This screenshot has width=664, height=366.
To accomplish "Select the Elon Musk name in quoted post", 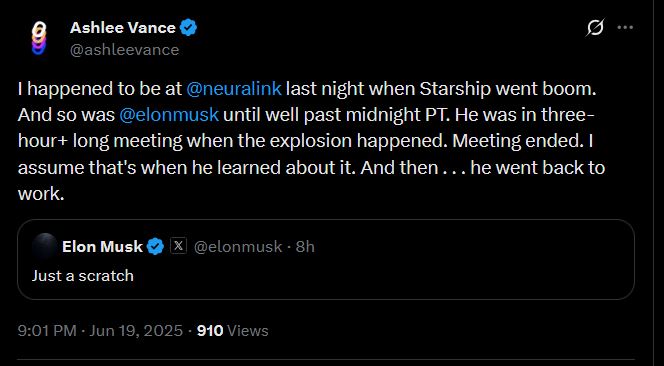I will [x=102, y=247].
